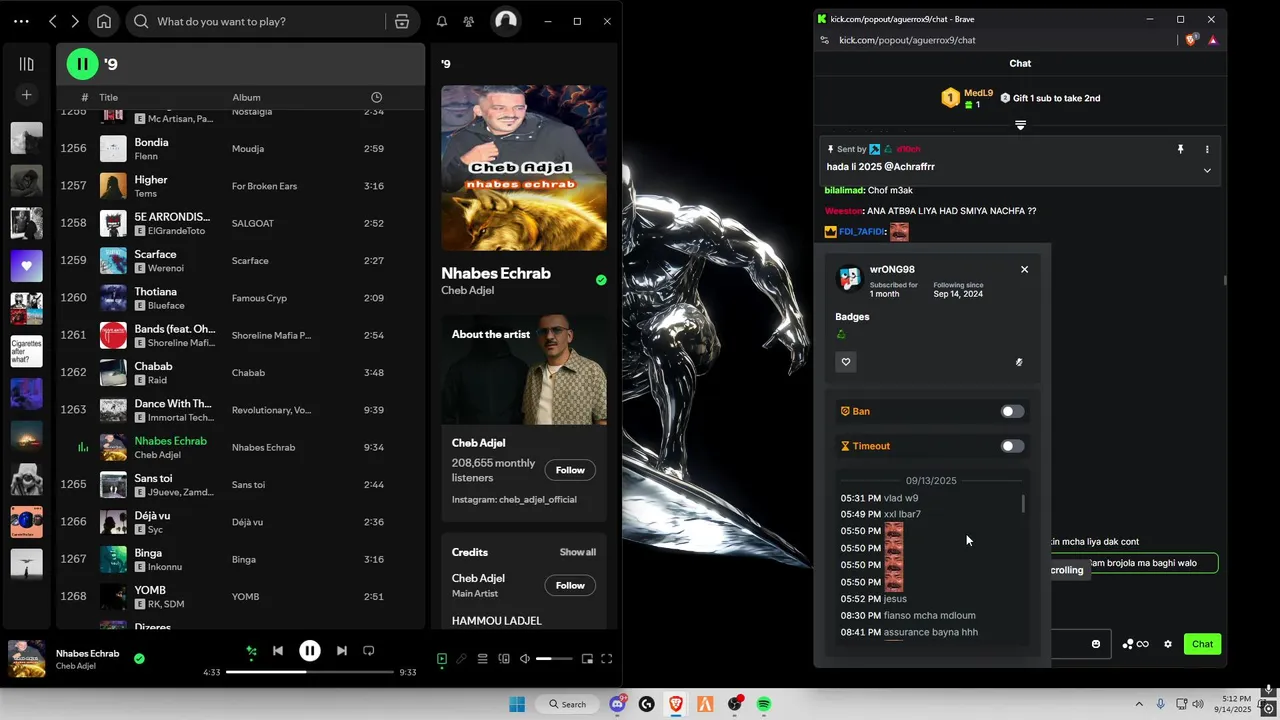The height and width of the screenshot is (720, 1280).
Task: Expand Your Library sidebar in Spotify
Action: [x=27, y=64]
